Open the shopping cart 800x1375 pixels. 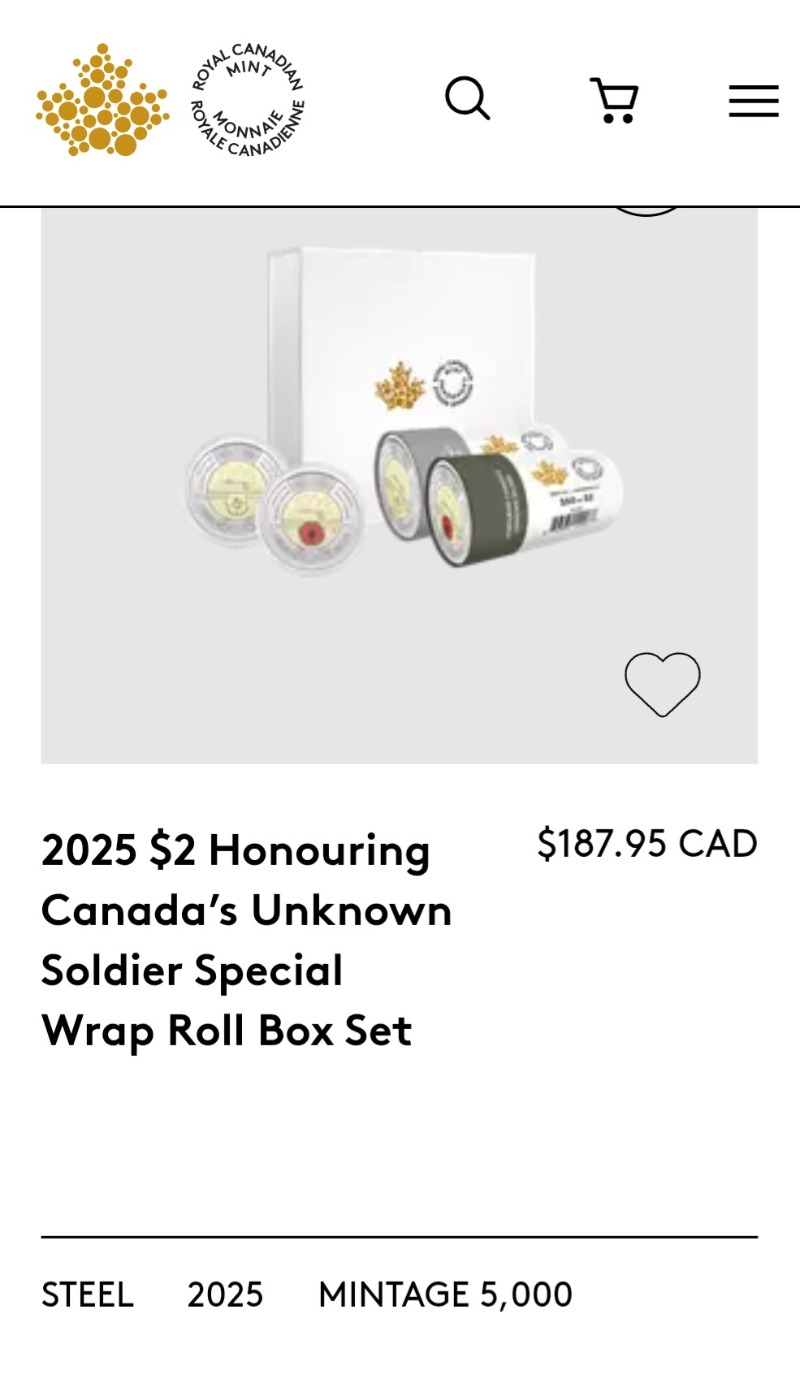click(x=614, y=100)
